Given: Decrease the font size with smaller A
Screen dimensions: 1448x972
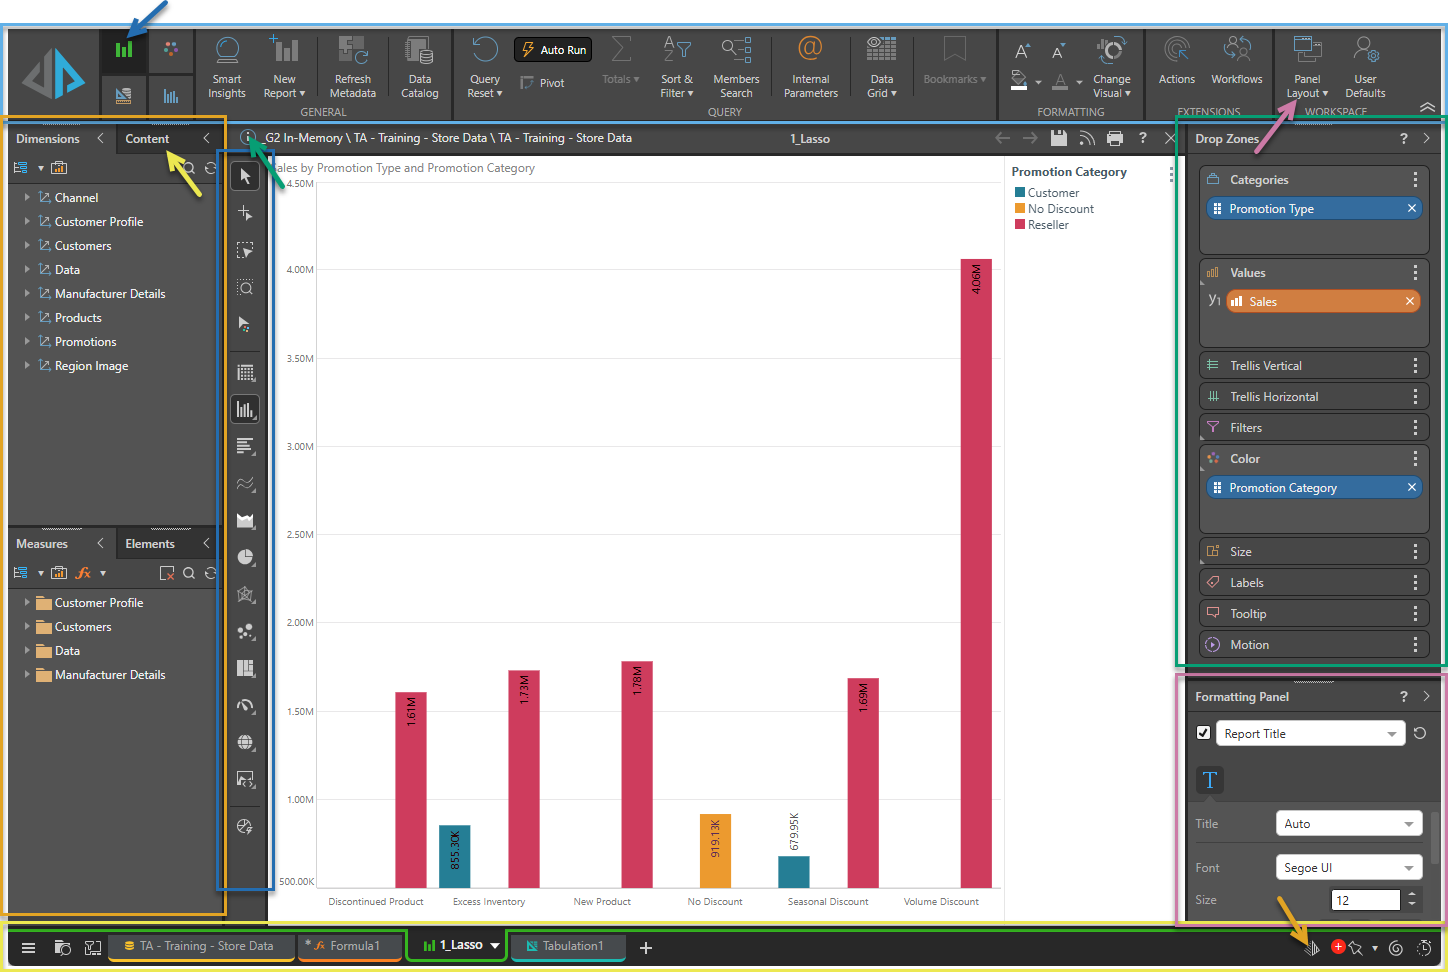Looking at the screenshot, I should (x=1057, y=52).
